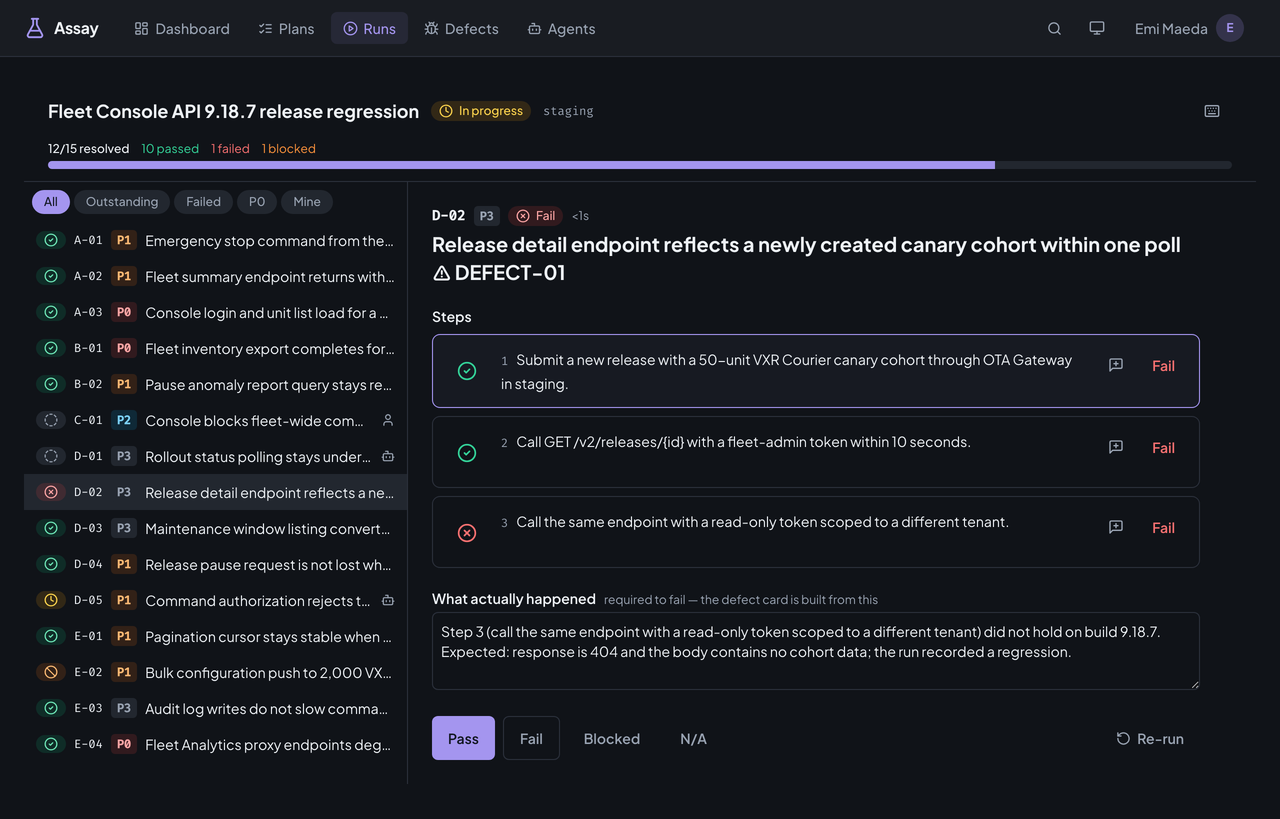Click the In progress status badge

tap(481, 111)
